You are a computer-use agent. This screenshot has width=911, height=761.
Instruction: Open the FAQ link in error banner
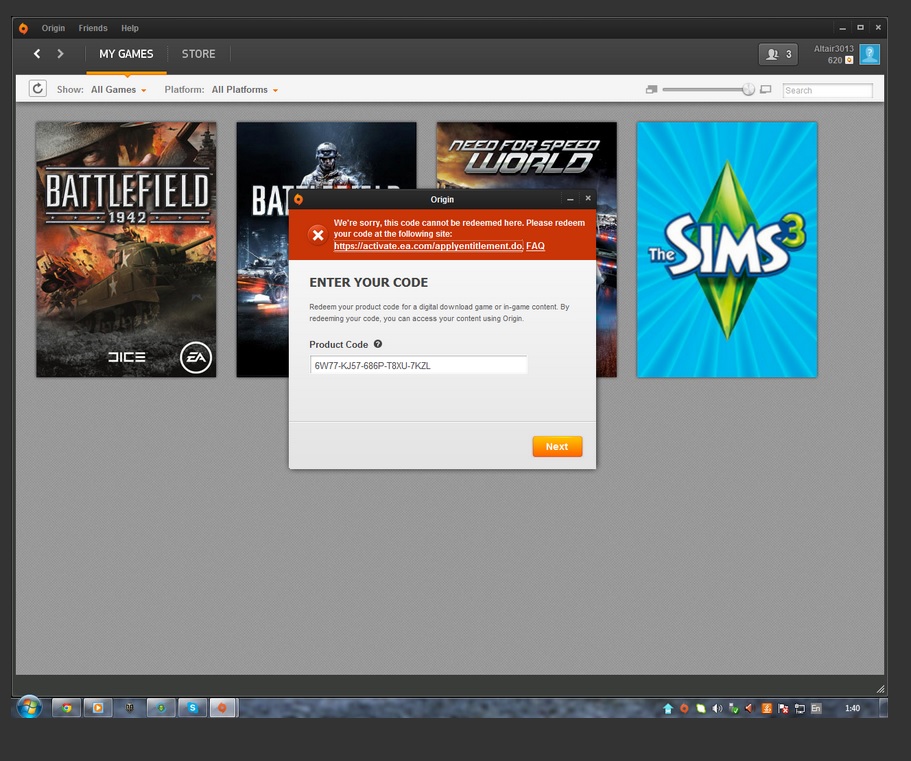(x=535, y=246)
